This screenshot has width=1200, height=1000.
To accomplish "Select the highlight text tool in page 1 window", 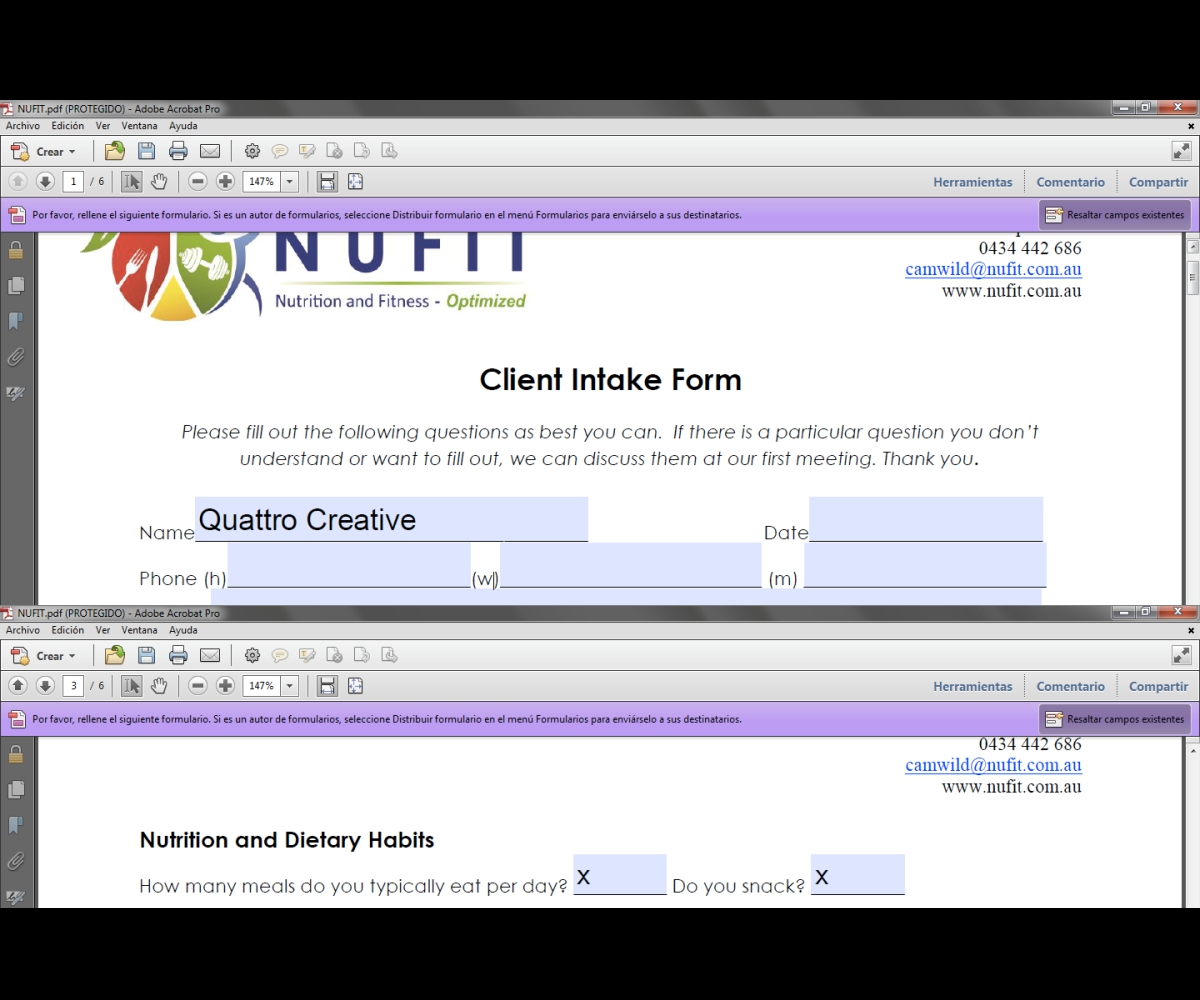I will (307, 152).
